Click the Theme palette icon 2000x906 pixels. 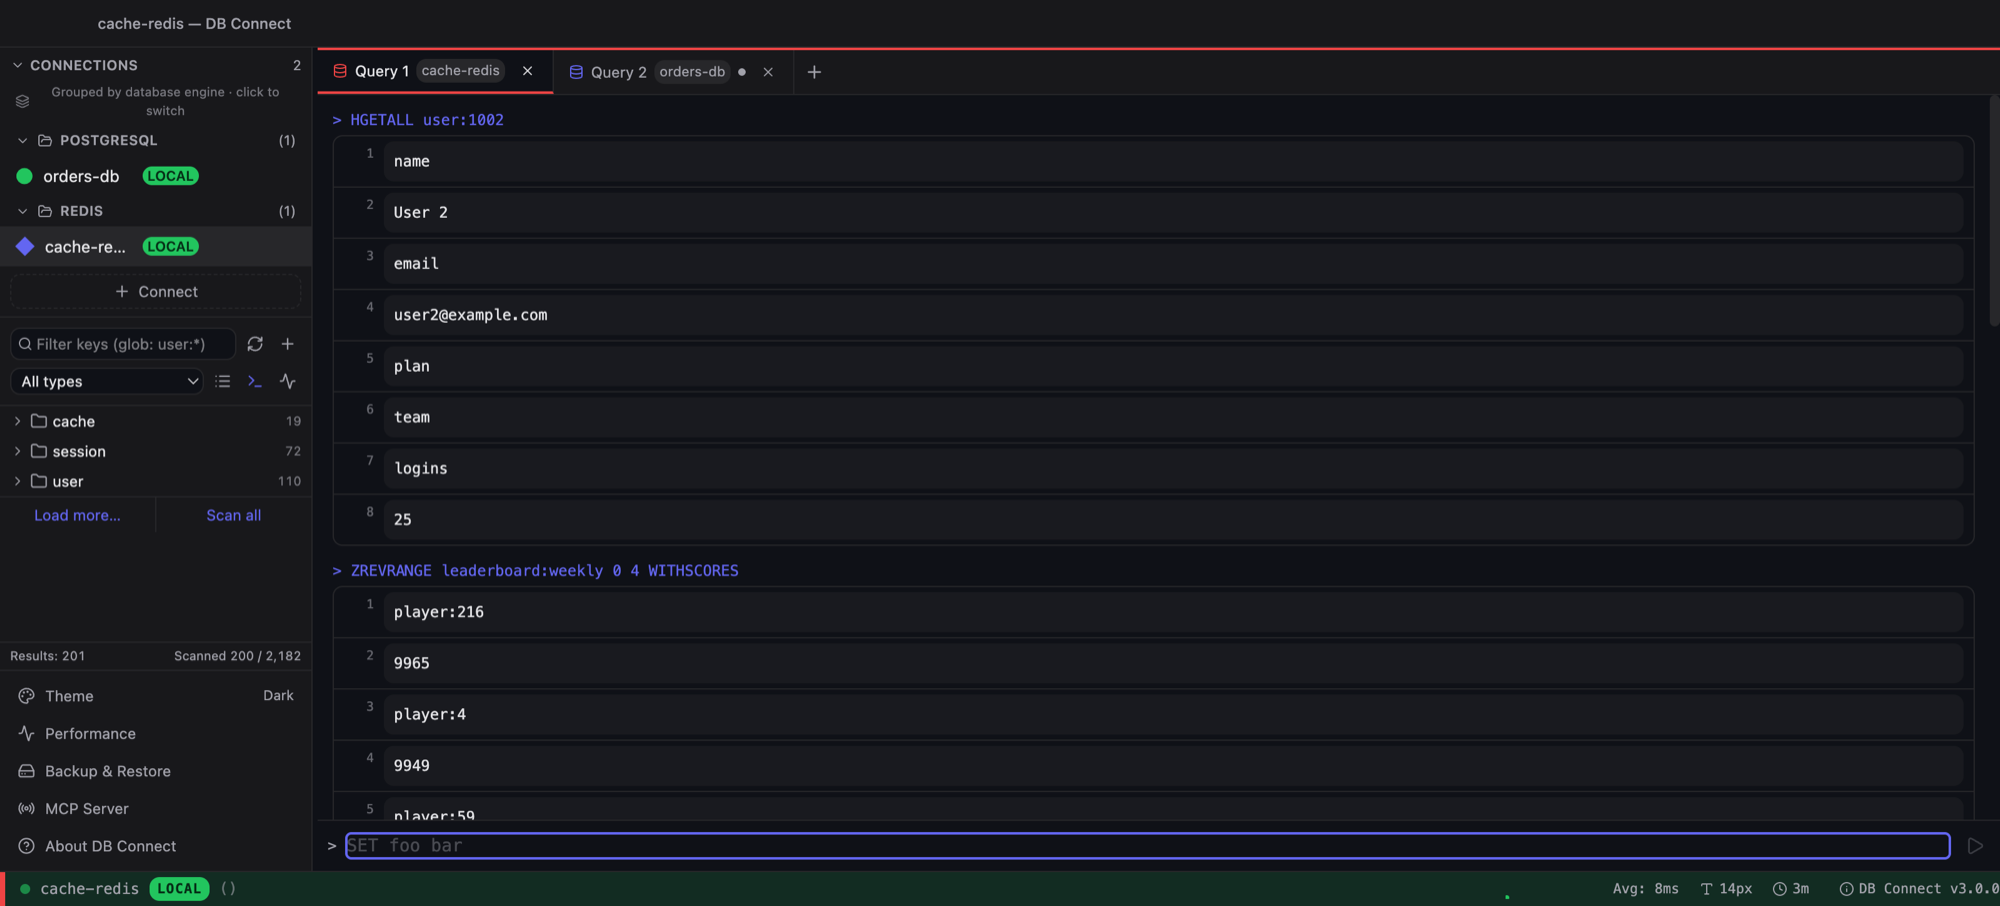[x=27, y=696]
